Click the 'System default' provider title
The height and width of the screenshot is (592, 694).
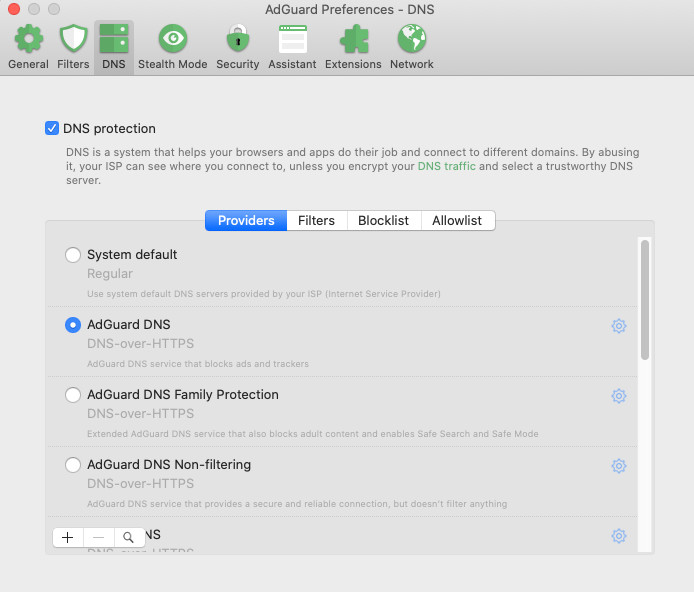point(132,254)
